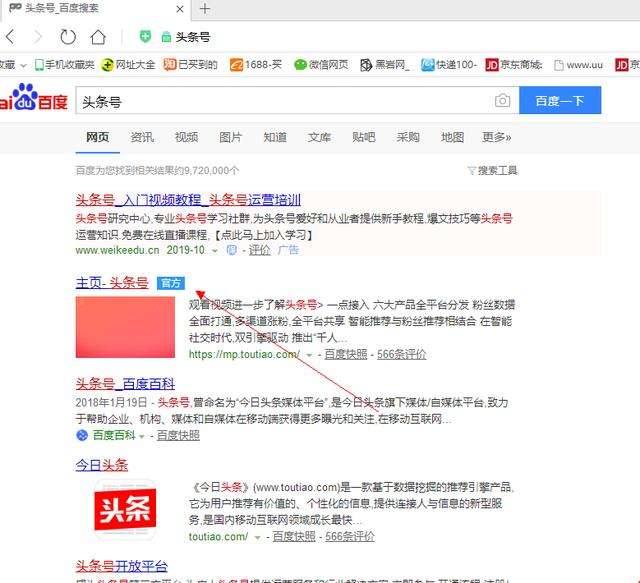Click the green lock icon in address bar
Viewport: 640px width, 583px height.
pos(166,37)
